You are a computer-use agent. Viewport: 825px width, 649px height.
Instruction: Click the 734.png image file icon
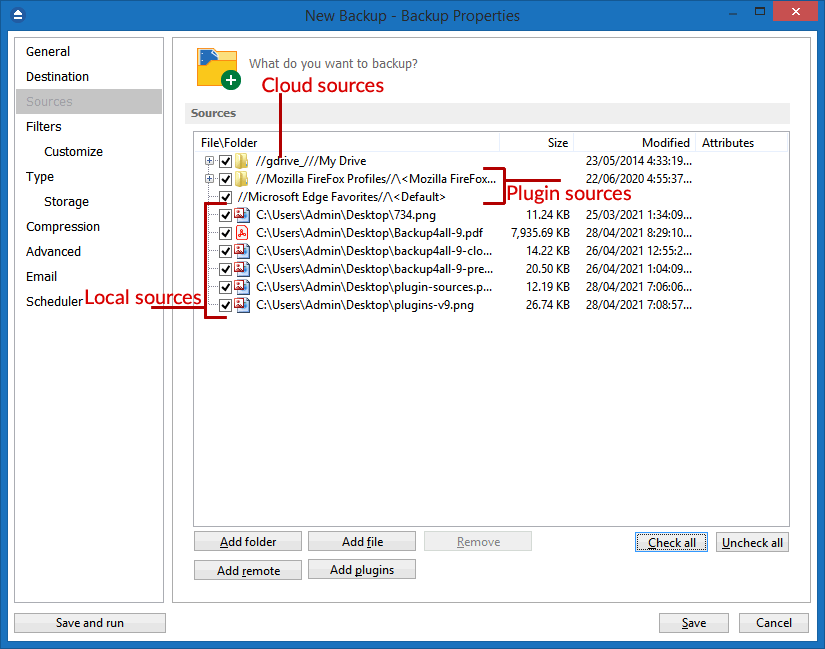coord(242,215)
